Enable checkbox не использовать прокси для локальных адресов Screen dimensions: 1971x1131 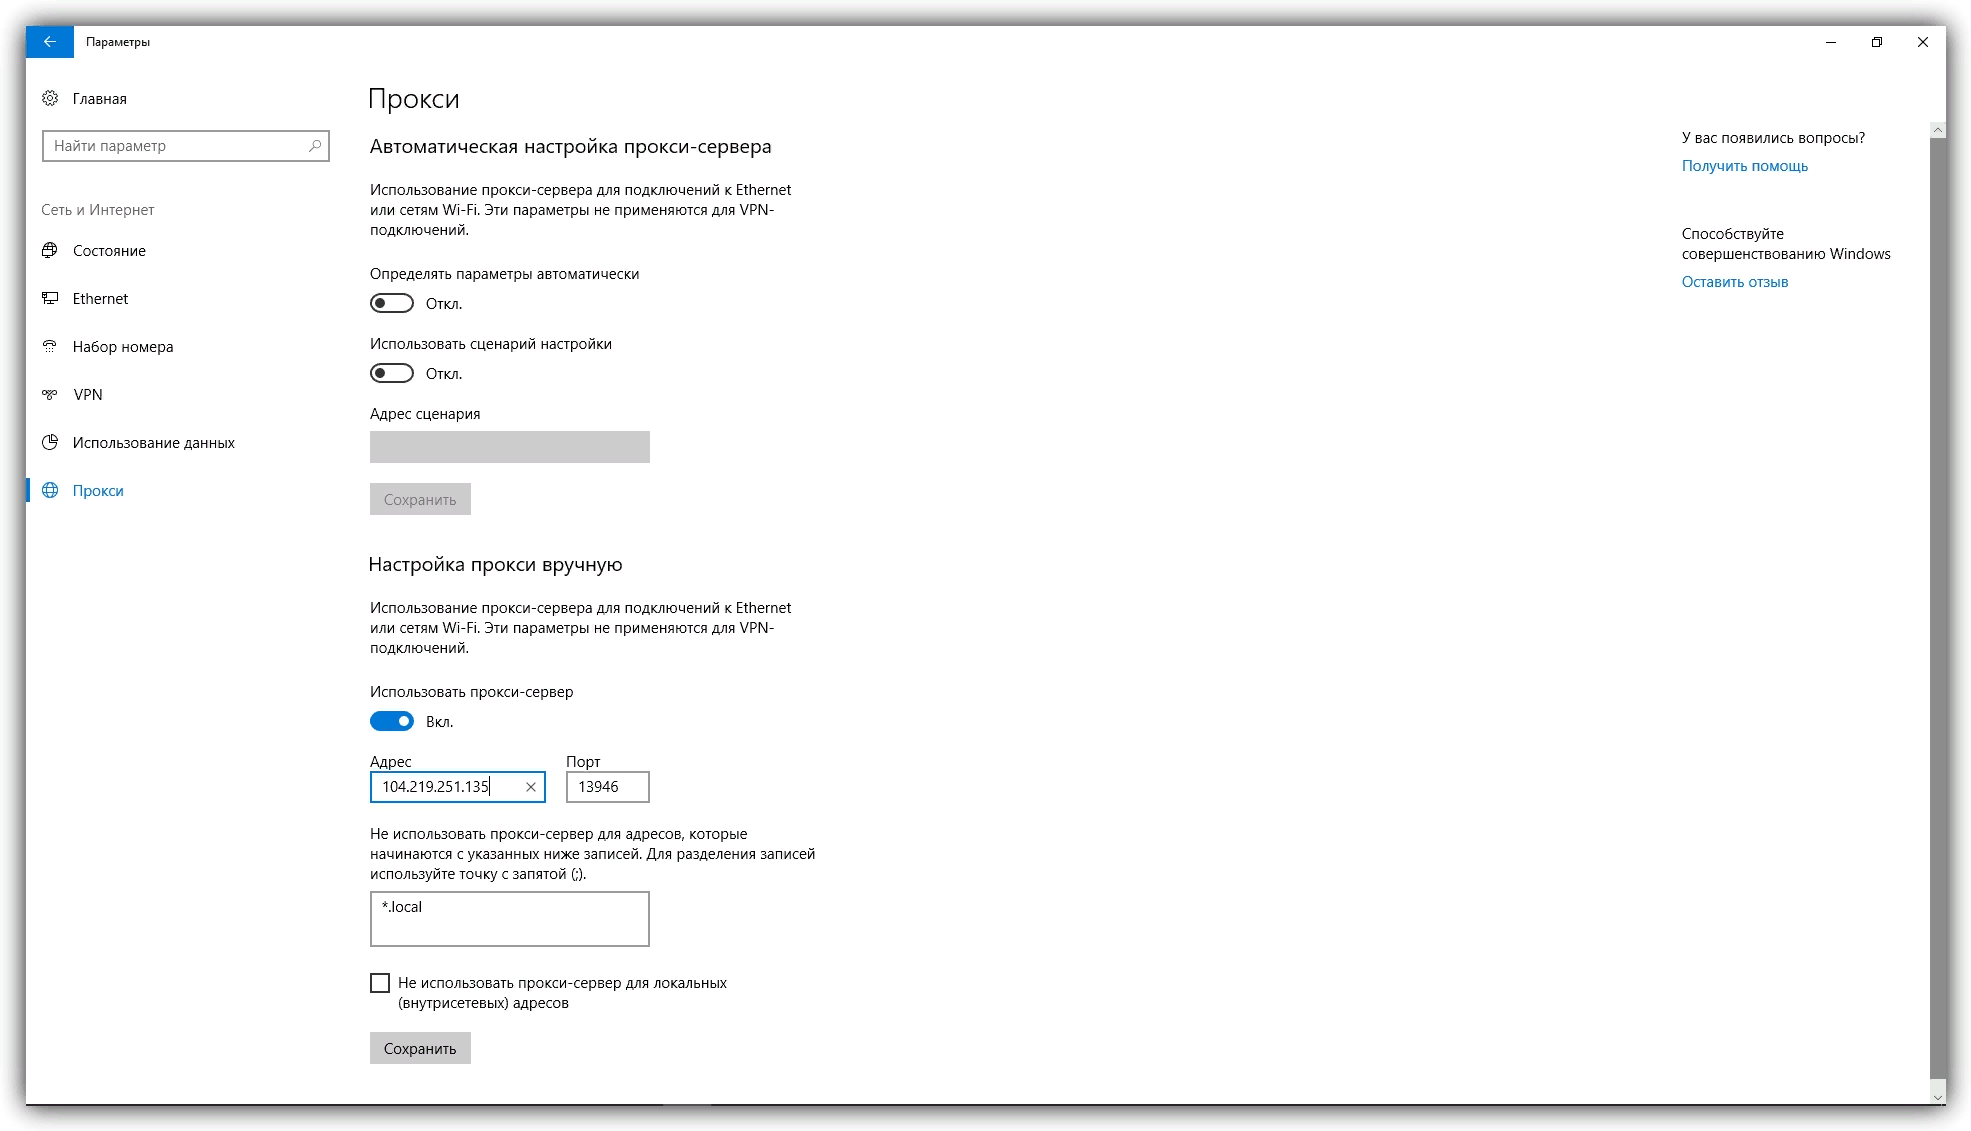pos(380,982)
